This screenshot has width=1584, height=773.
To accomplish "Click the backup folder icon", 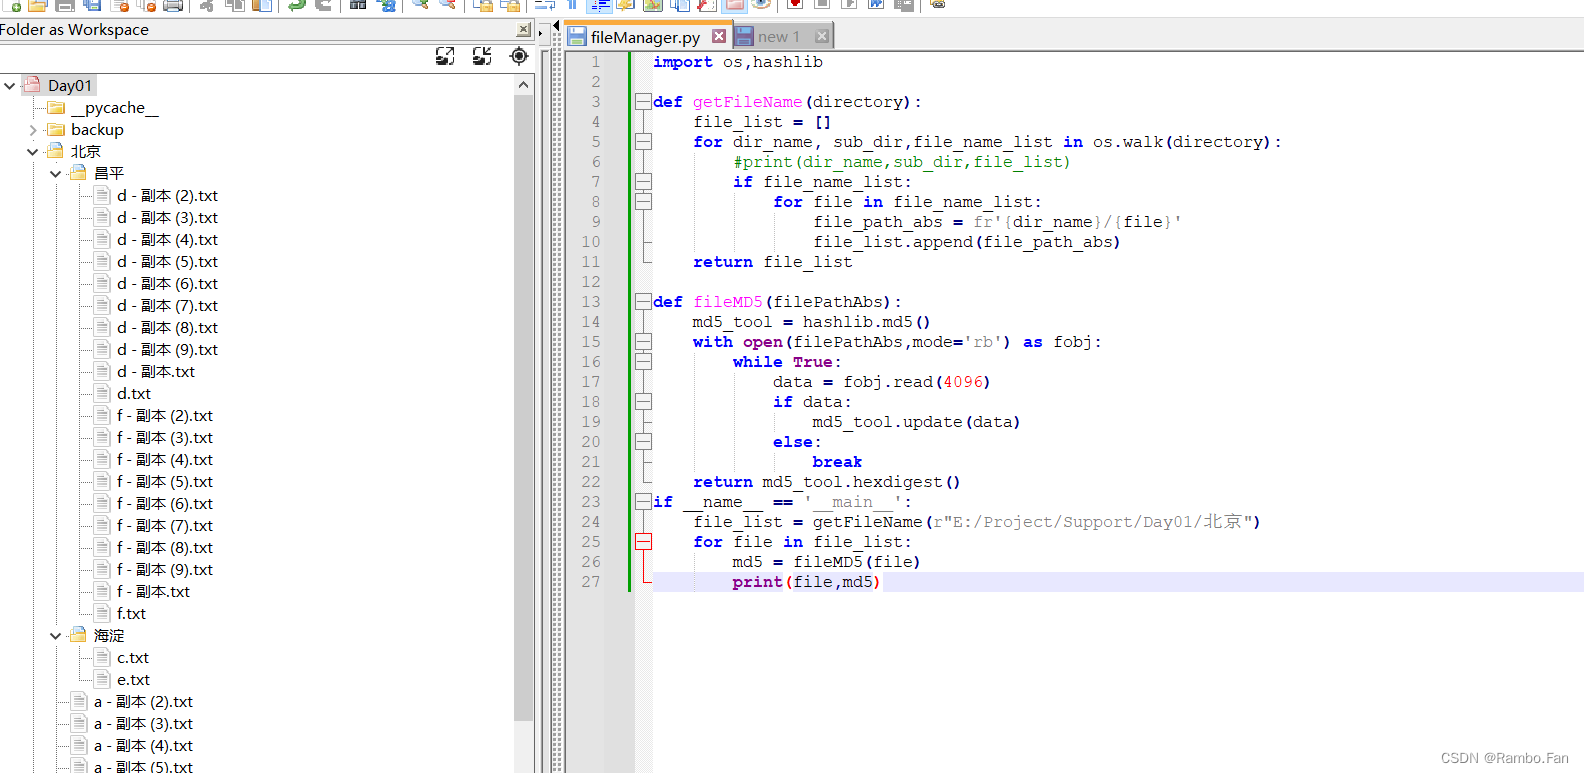I will [55, 129].
